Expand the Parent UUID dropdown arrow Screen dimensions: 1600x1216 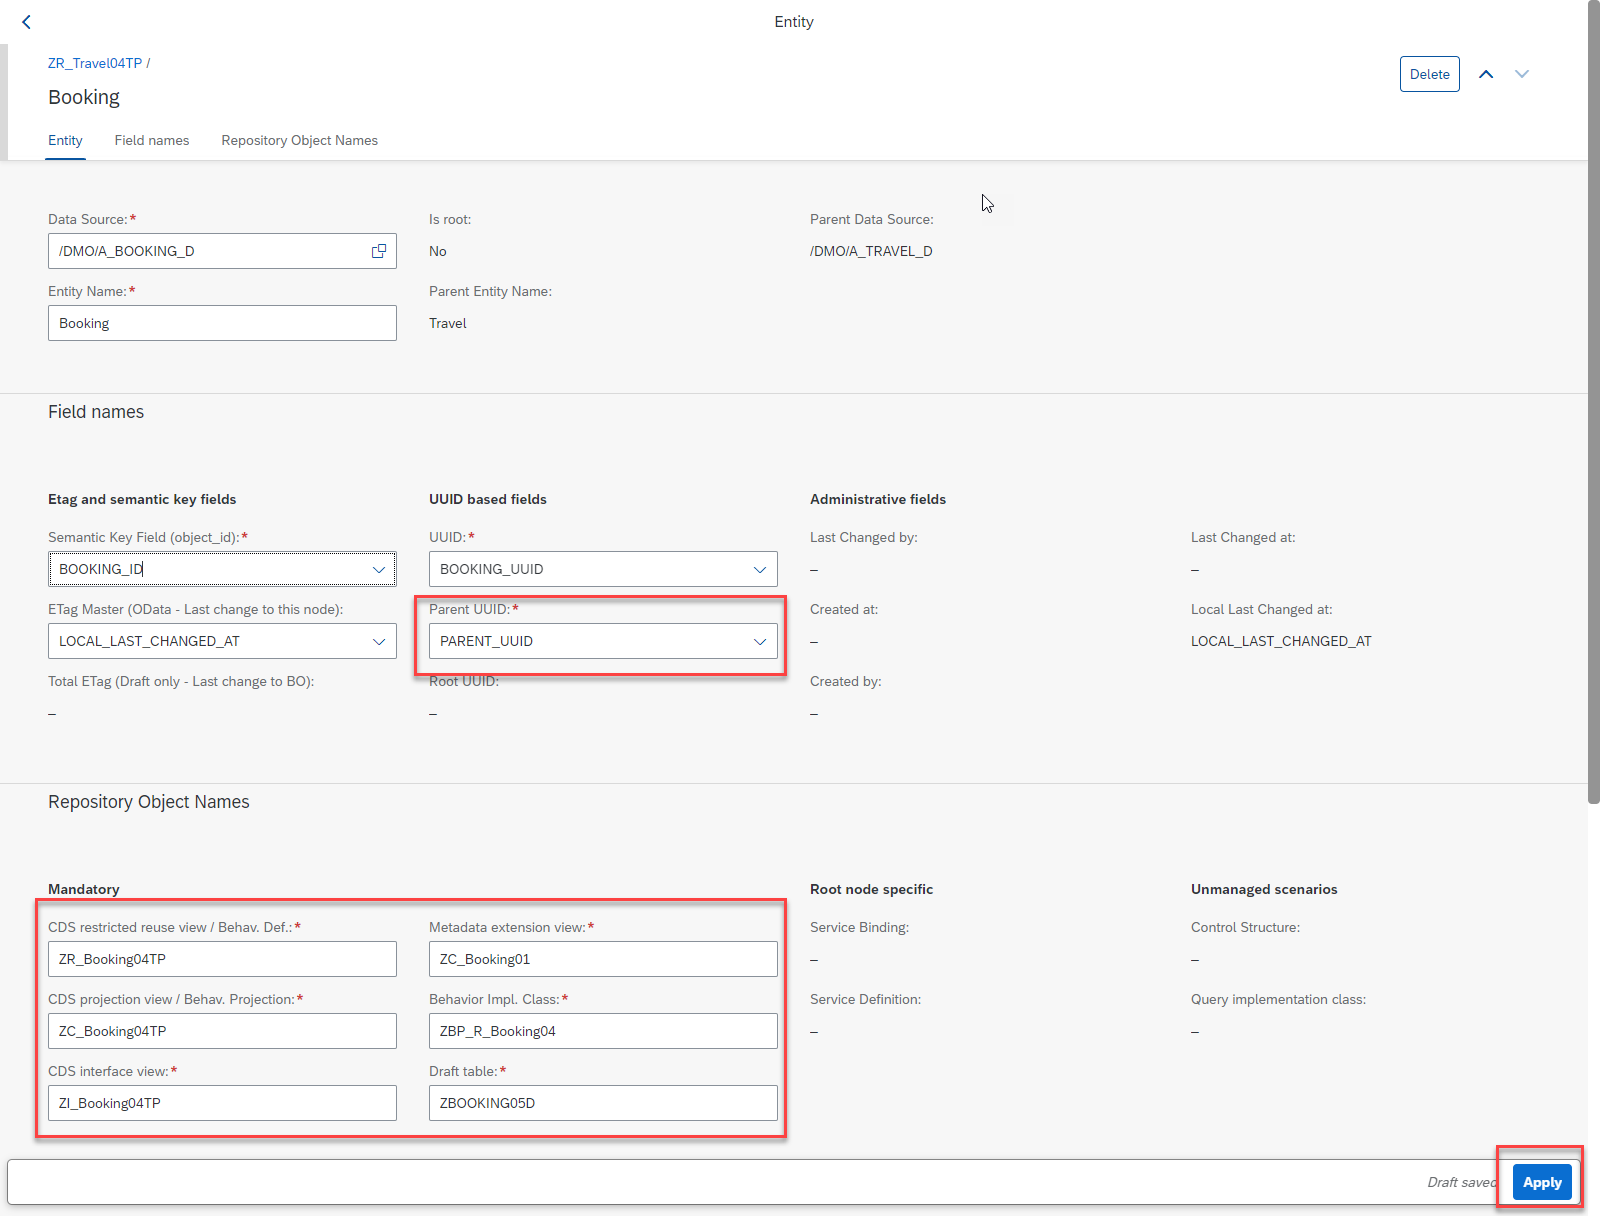[x=760, y=641]
